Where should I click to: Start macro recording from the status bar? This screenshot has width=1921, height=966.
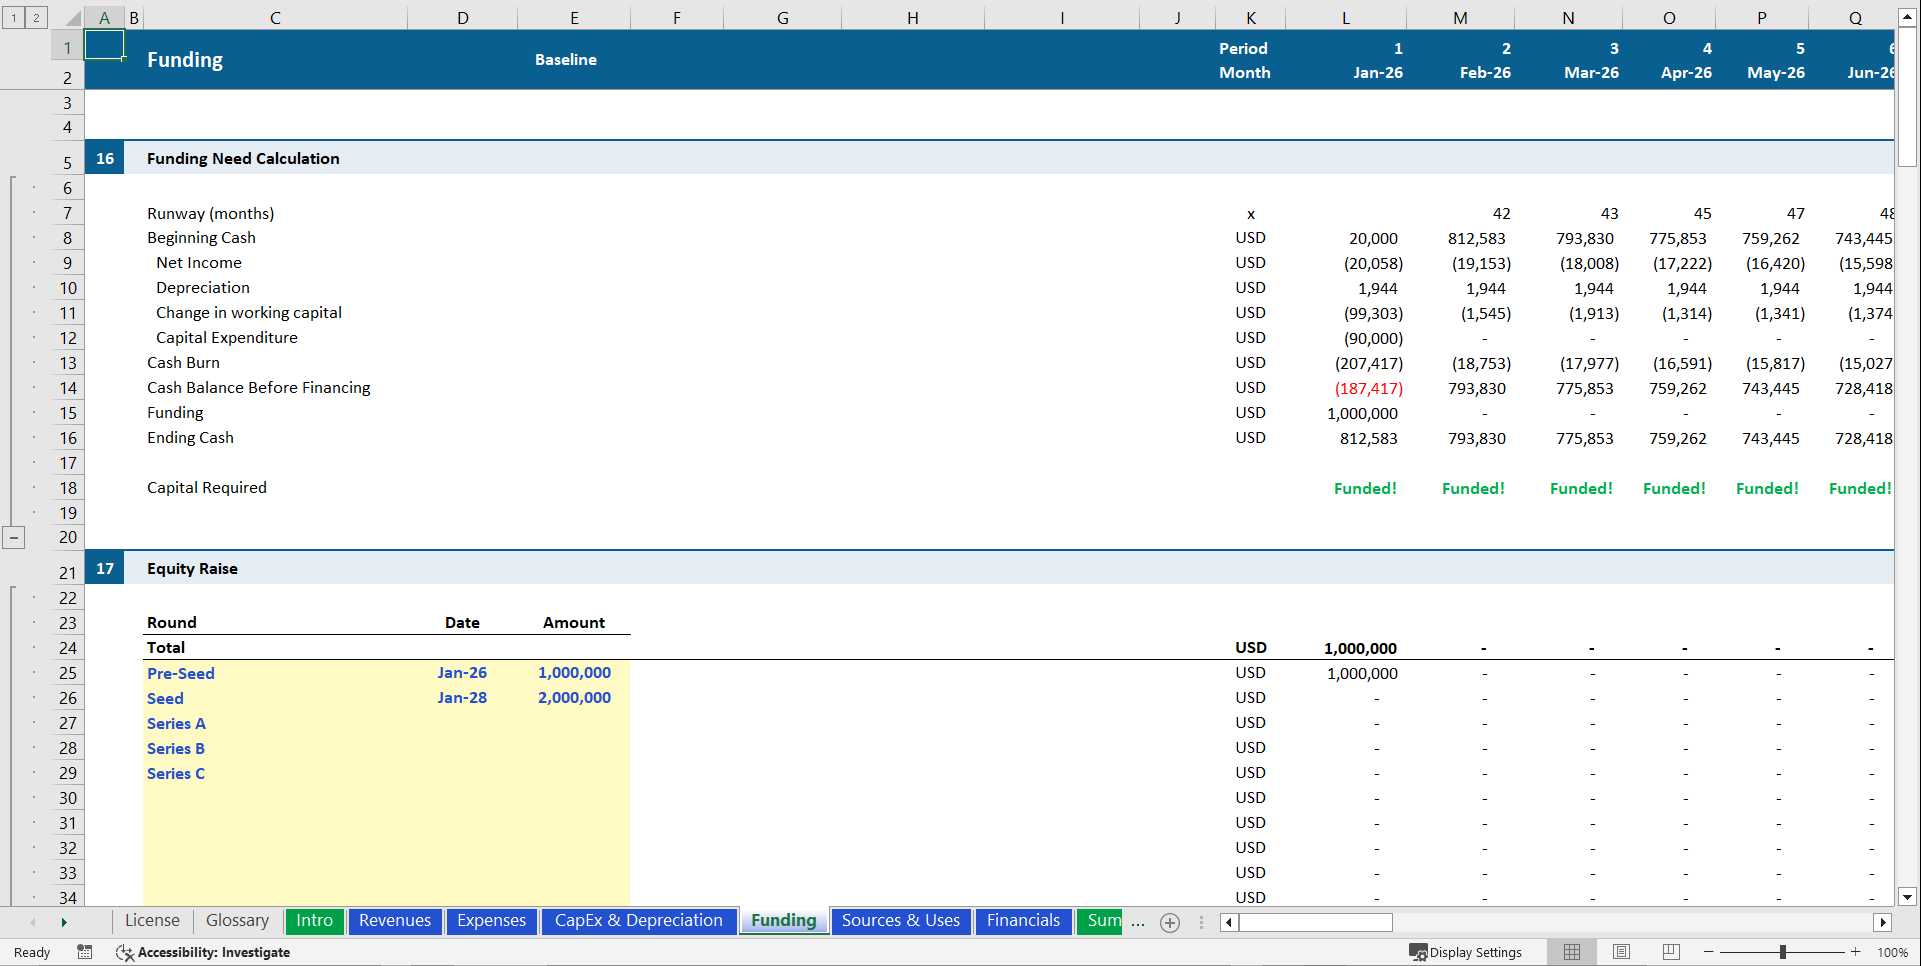click(85, 952)
